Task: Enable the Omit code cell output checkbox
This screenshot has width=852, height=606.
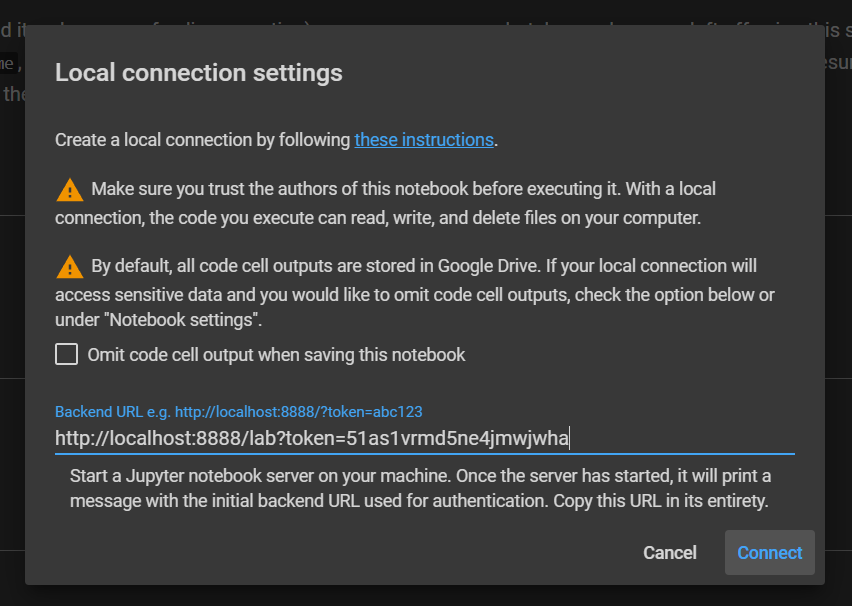Action: tap(67, 354)
